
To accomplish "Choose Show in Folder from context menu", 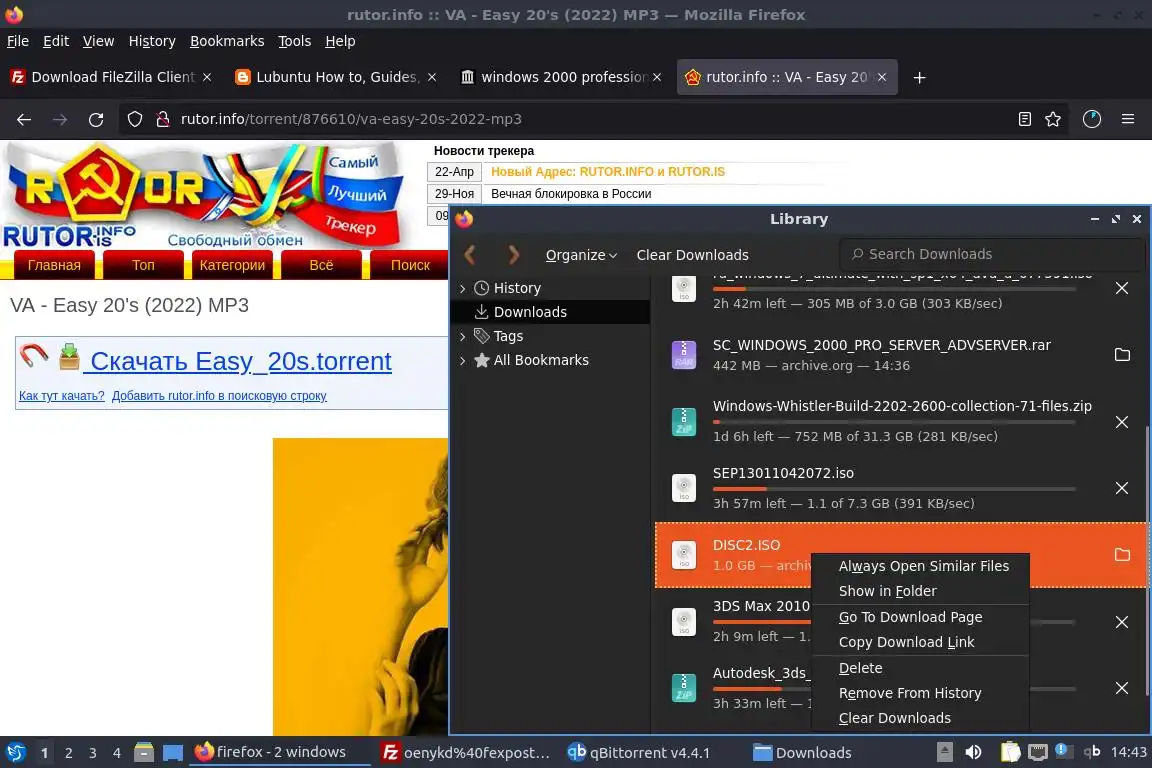I will click(x=920, y=591).
